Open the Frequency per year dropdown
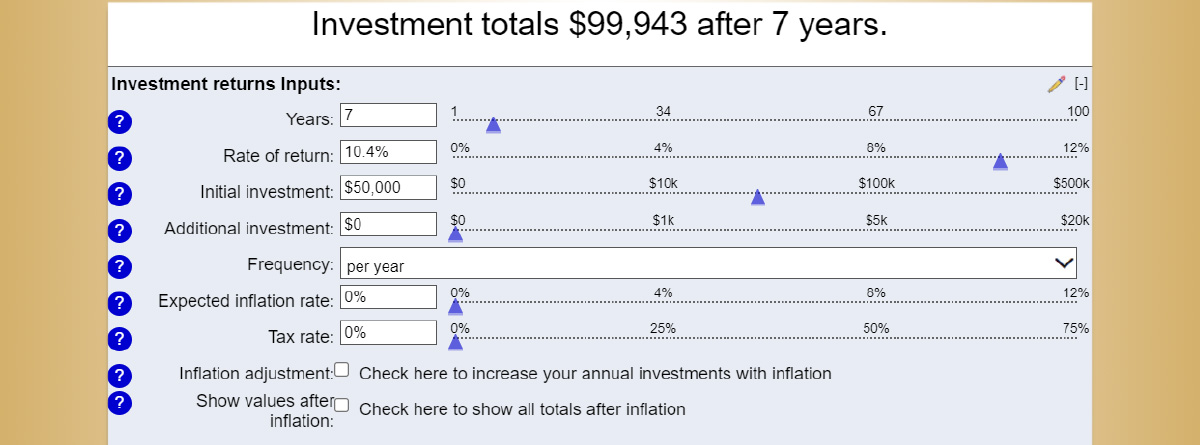 709,264
